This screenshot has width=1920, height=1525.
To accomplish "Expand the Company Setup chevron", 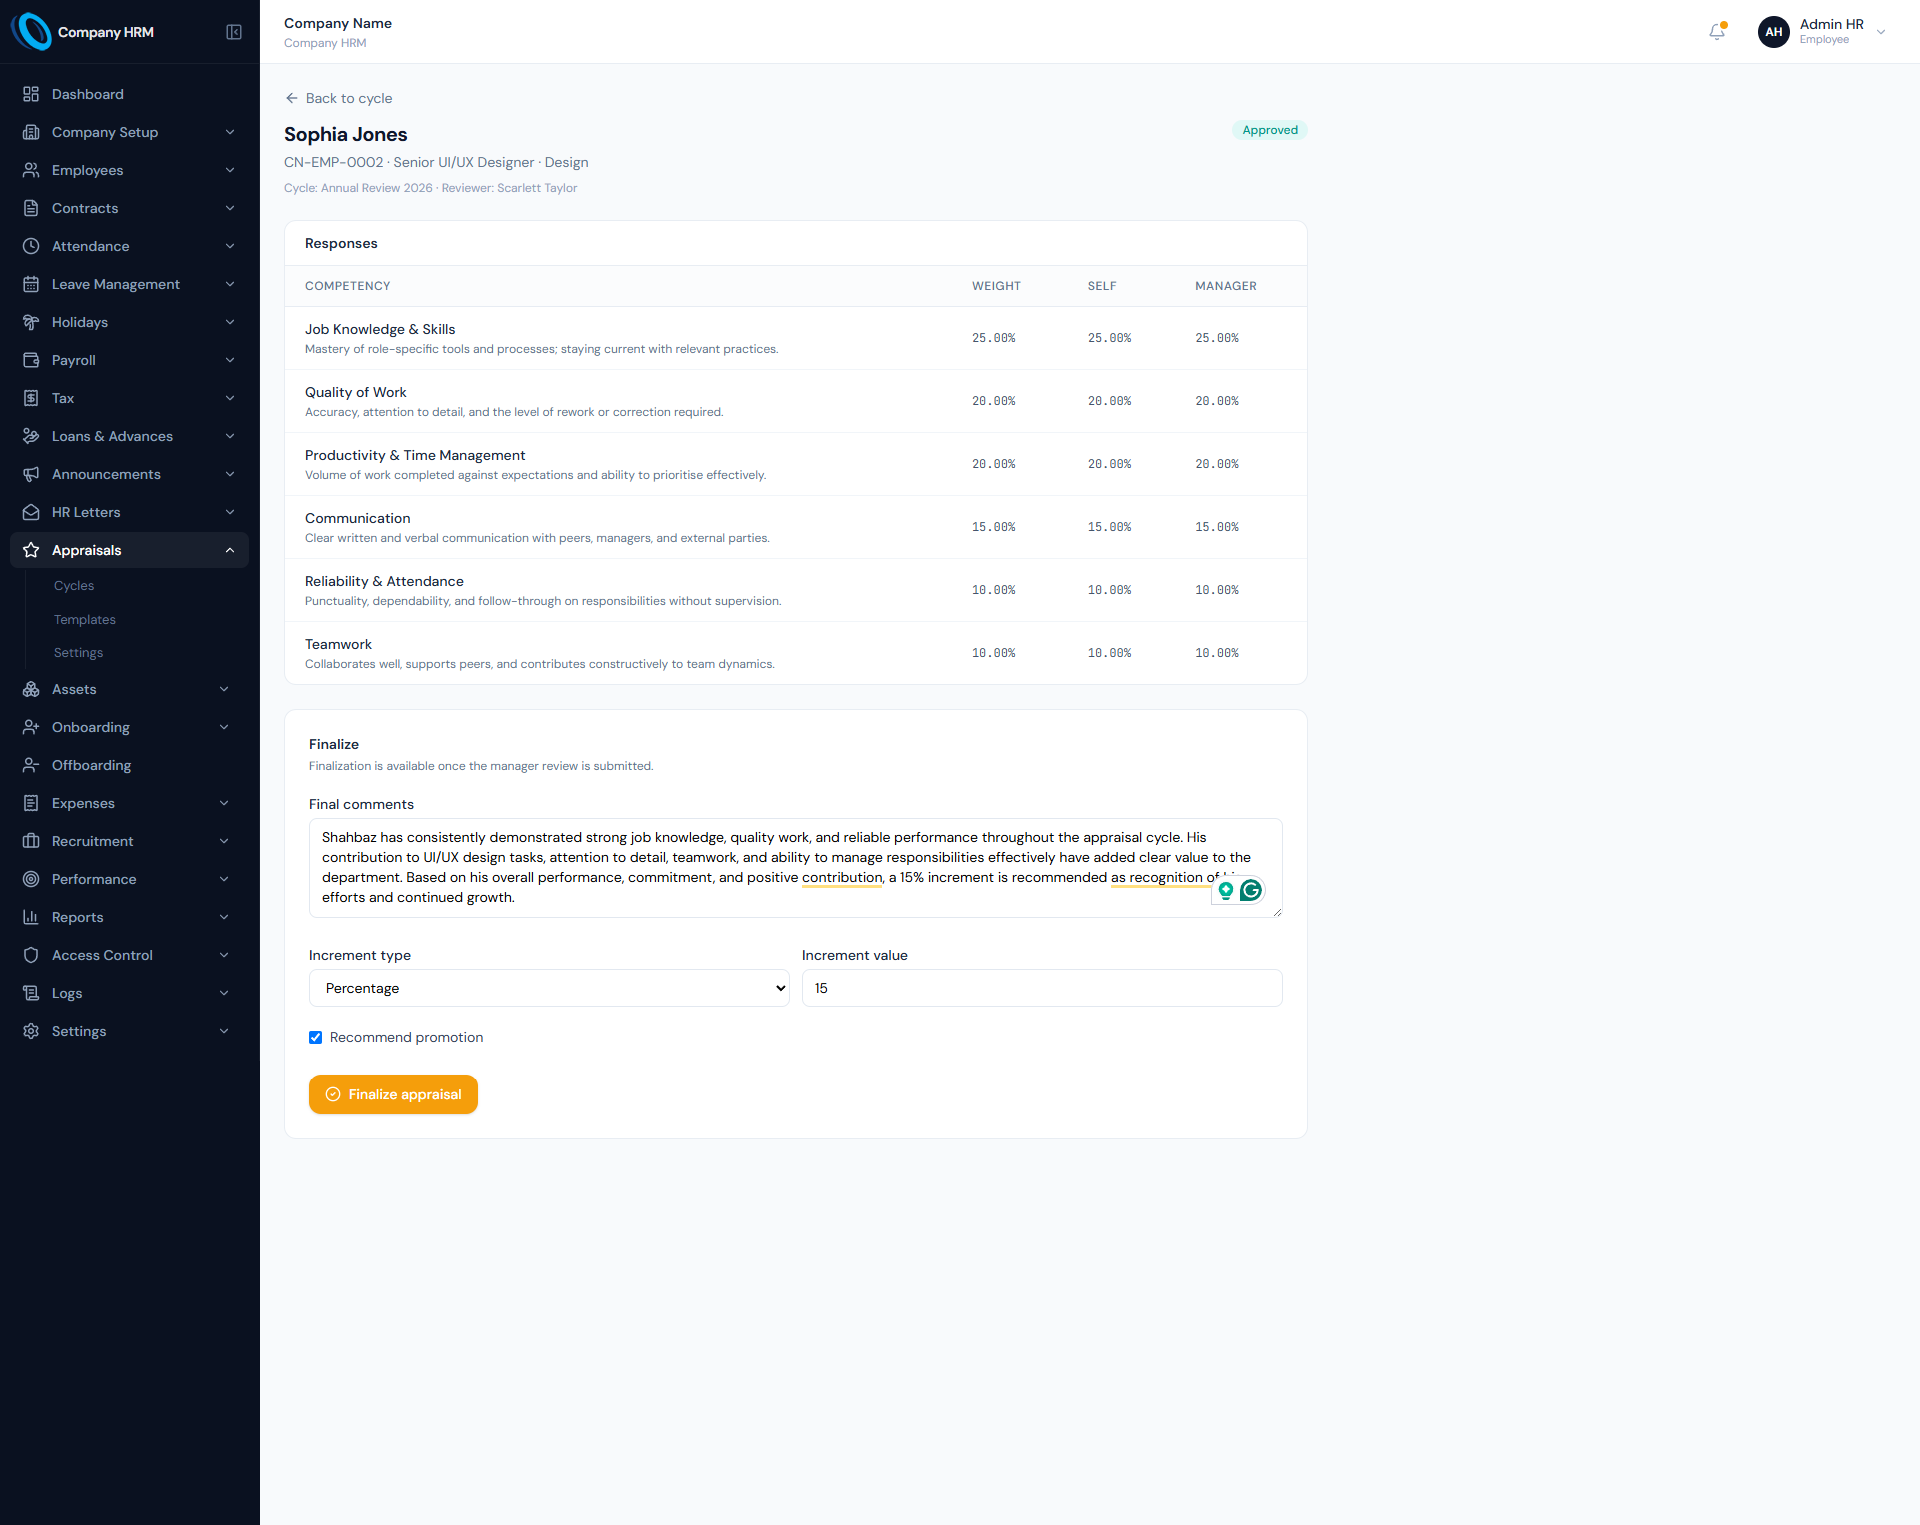I will coord(230,132).
